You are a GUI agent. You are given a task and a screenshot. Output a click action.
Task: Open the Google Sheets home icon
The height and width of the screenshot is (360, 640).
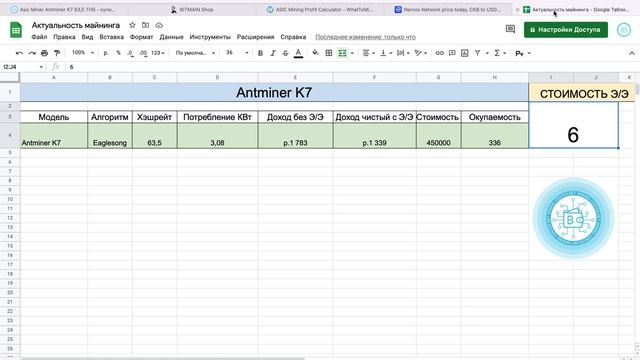(x=16, y=30)
